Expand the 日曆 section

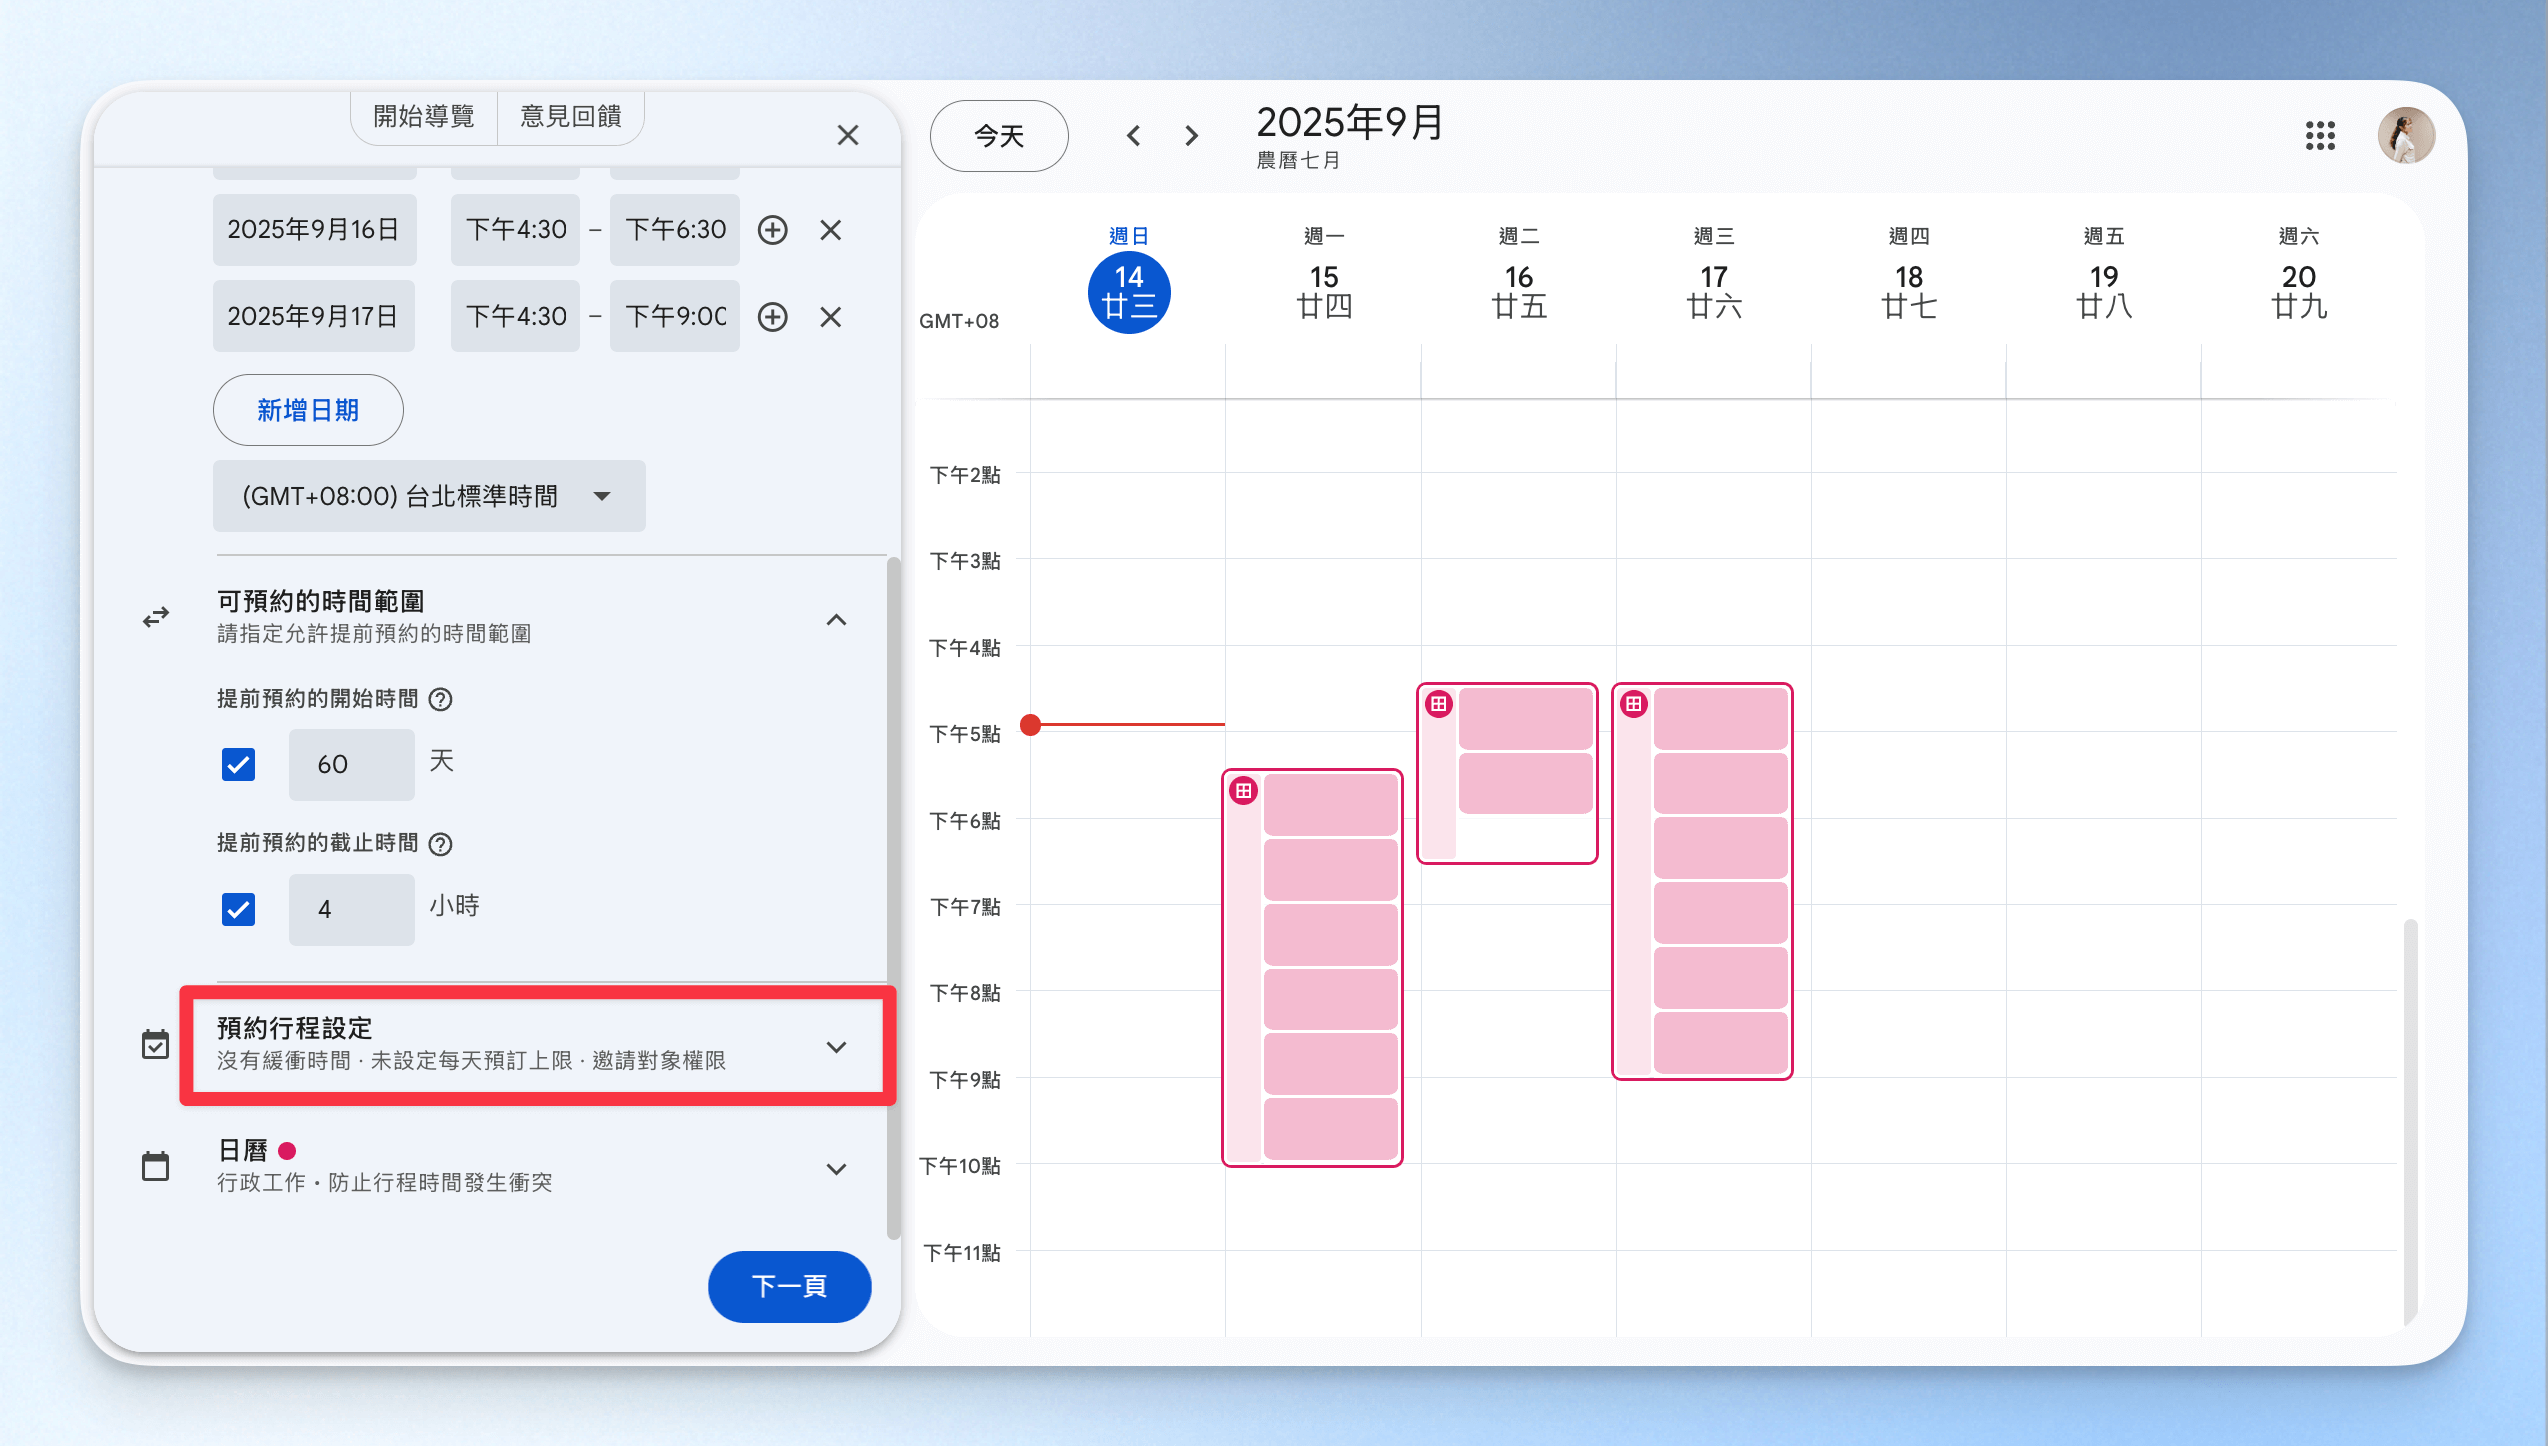(x=836, y=1168)
